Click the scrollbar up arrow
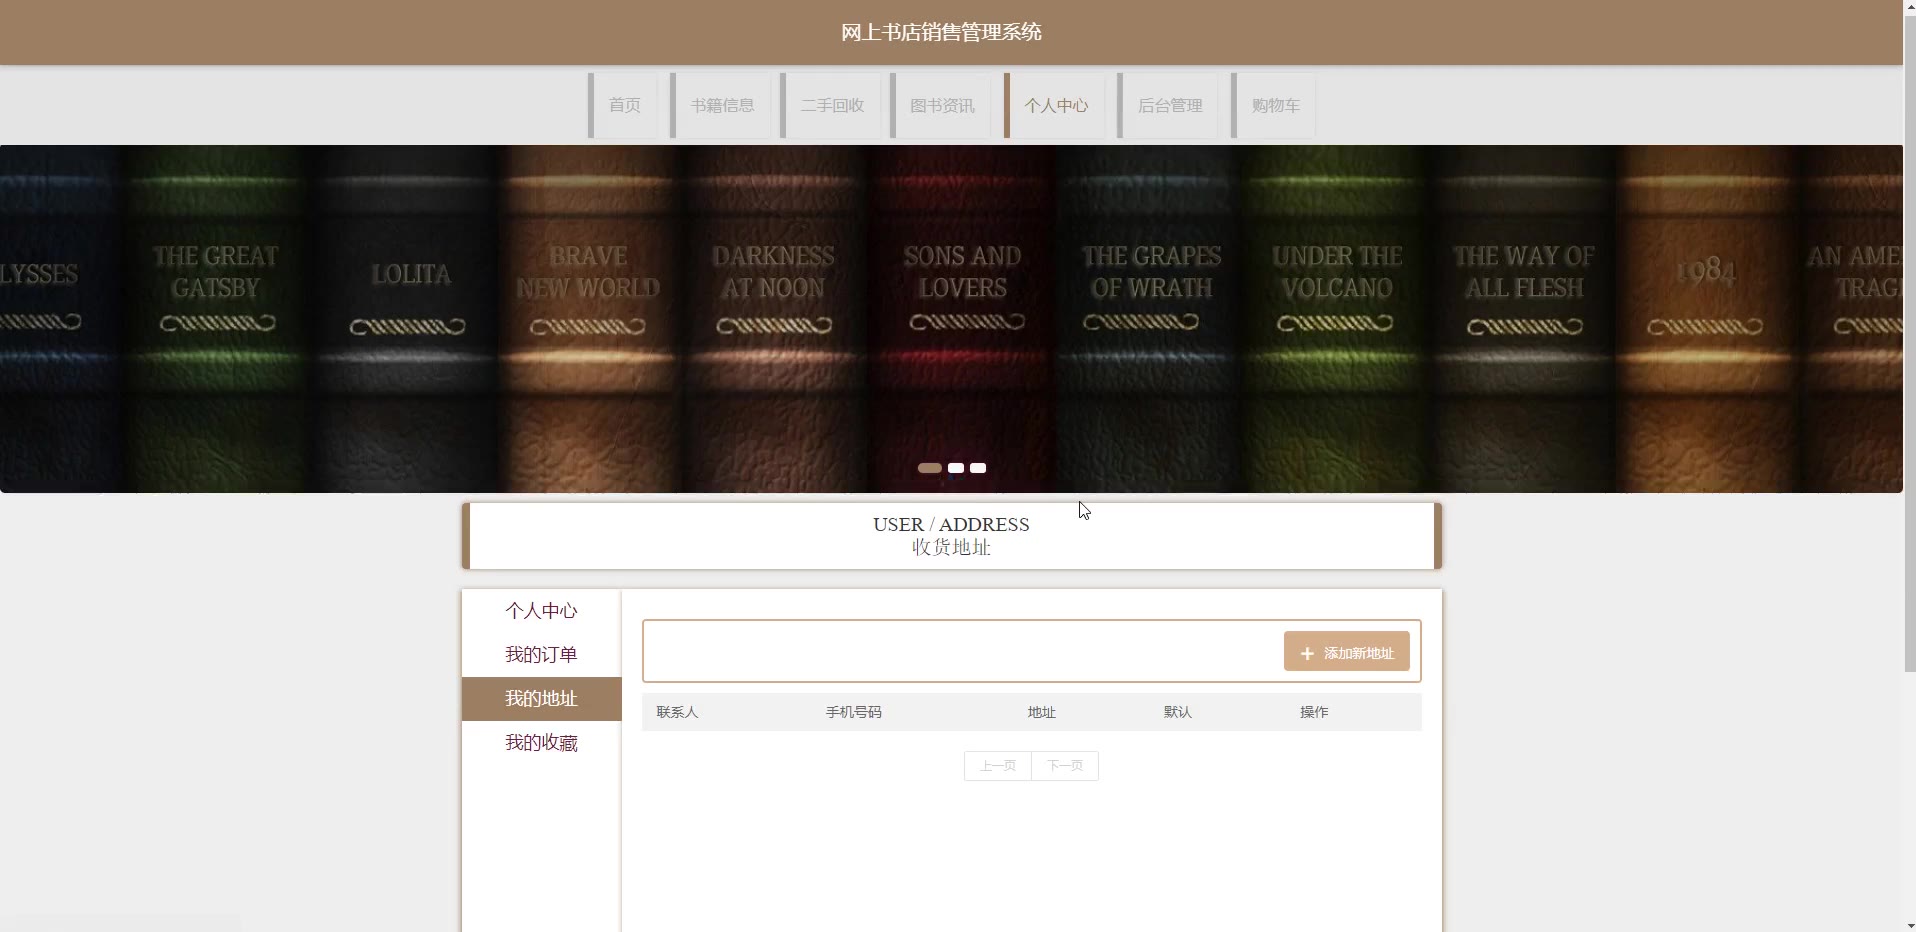The width and height of the screenshot is (1916, 932). (x=1909, y=8)
